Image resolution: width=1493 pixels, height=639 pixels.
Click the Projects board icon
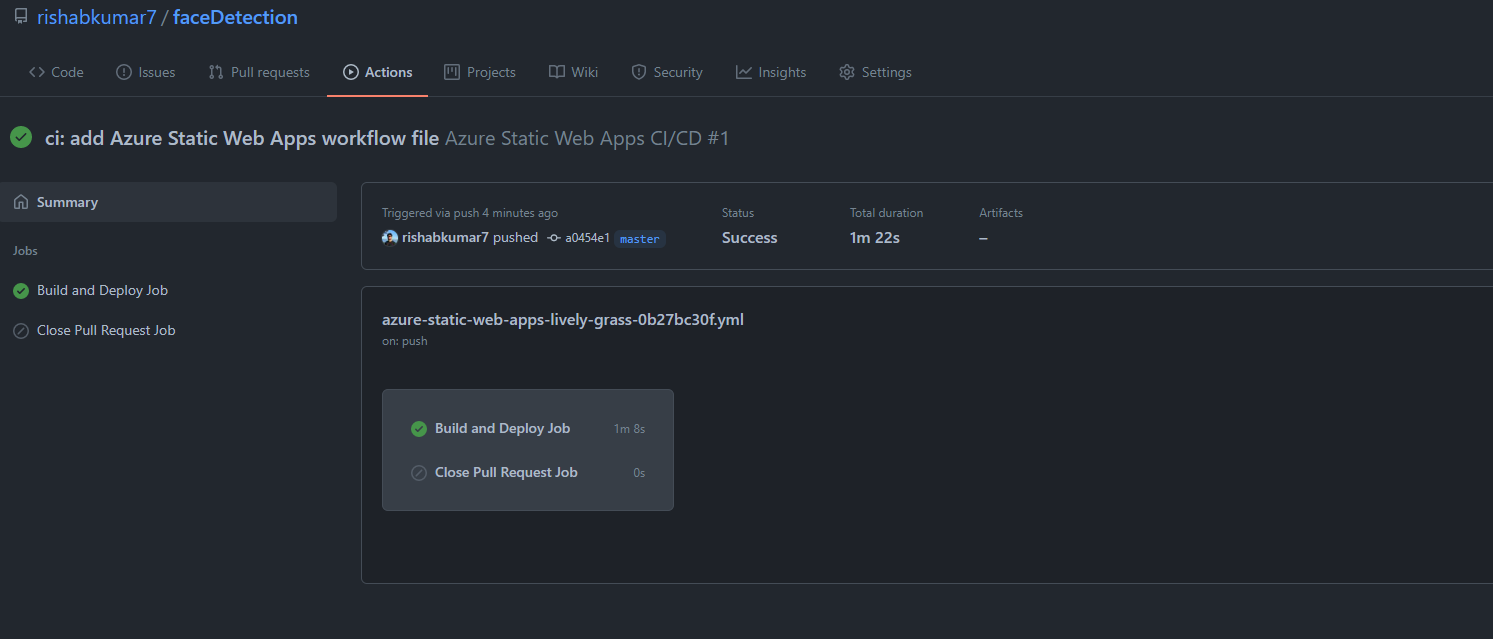[x=452, y=72]
